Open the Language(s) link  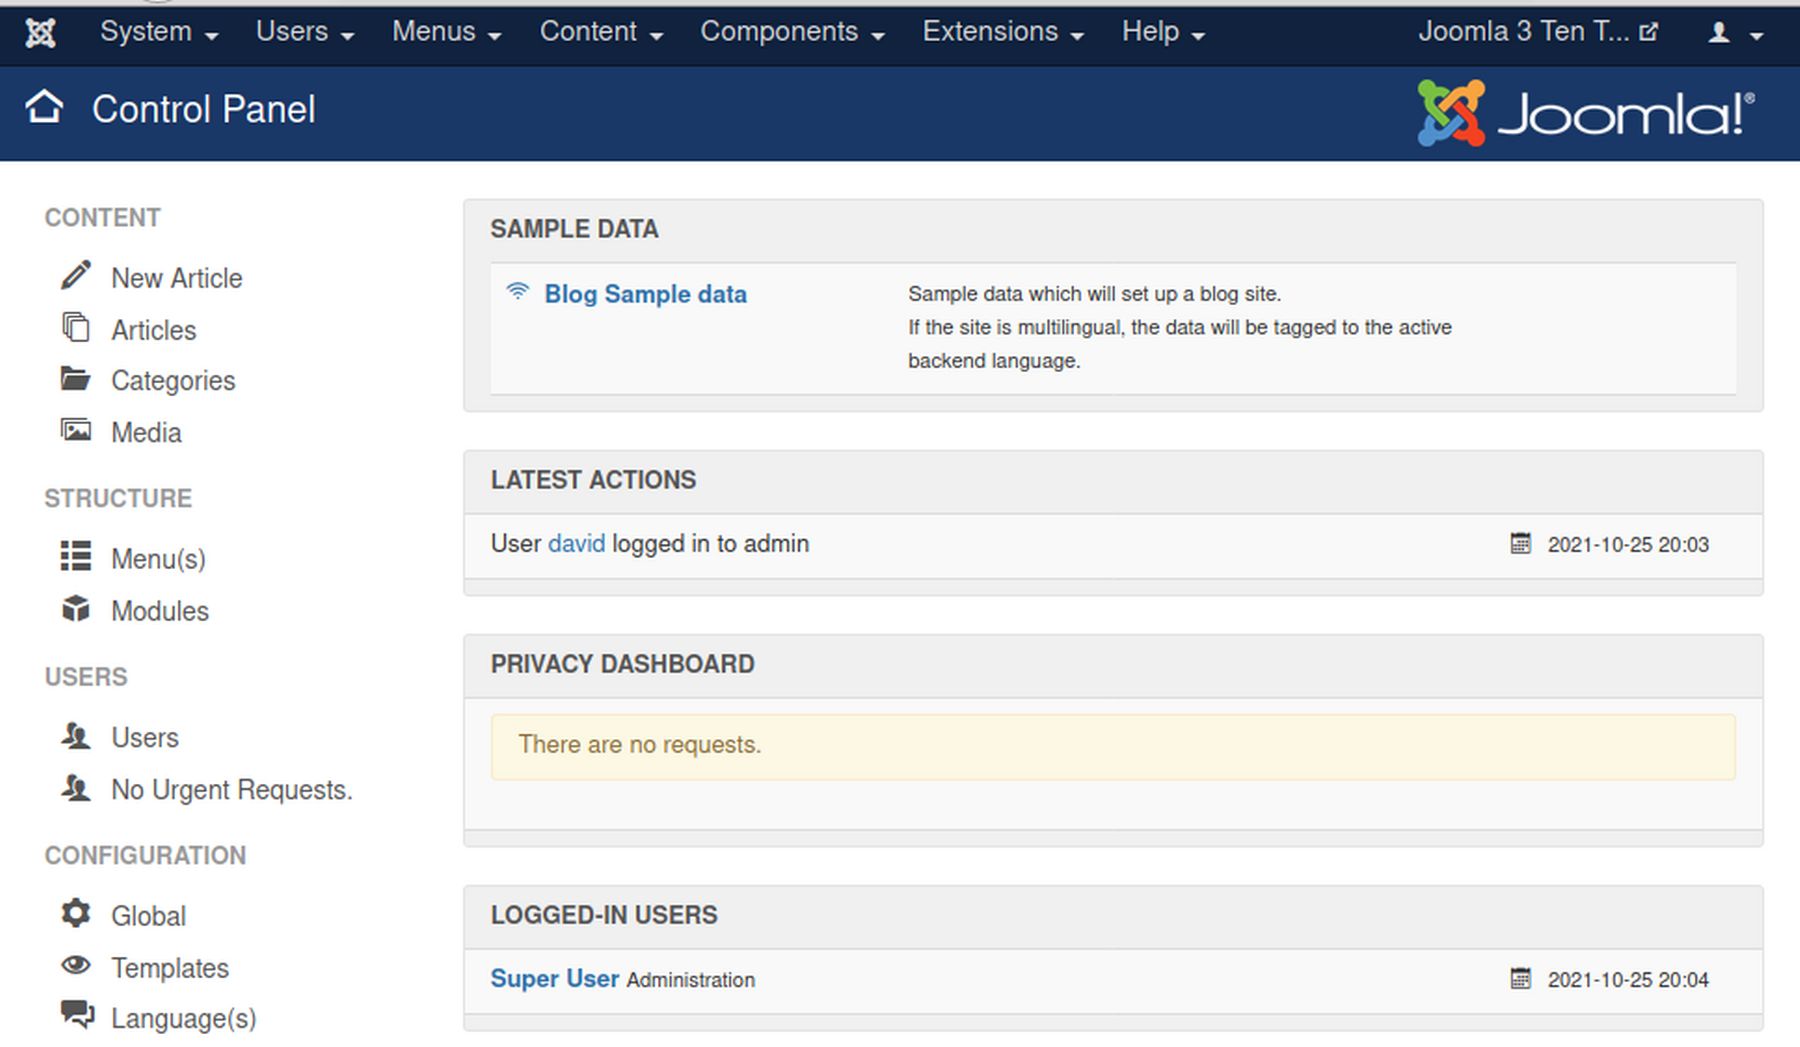click(184, 1018)
